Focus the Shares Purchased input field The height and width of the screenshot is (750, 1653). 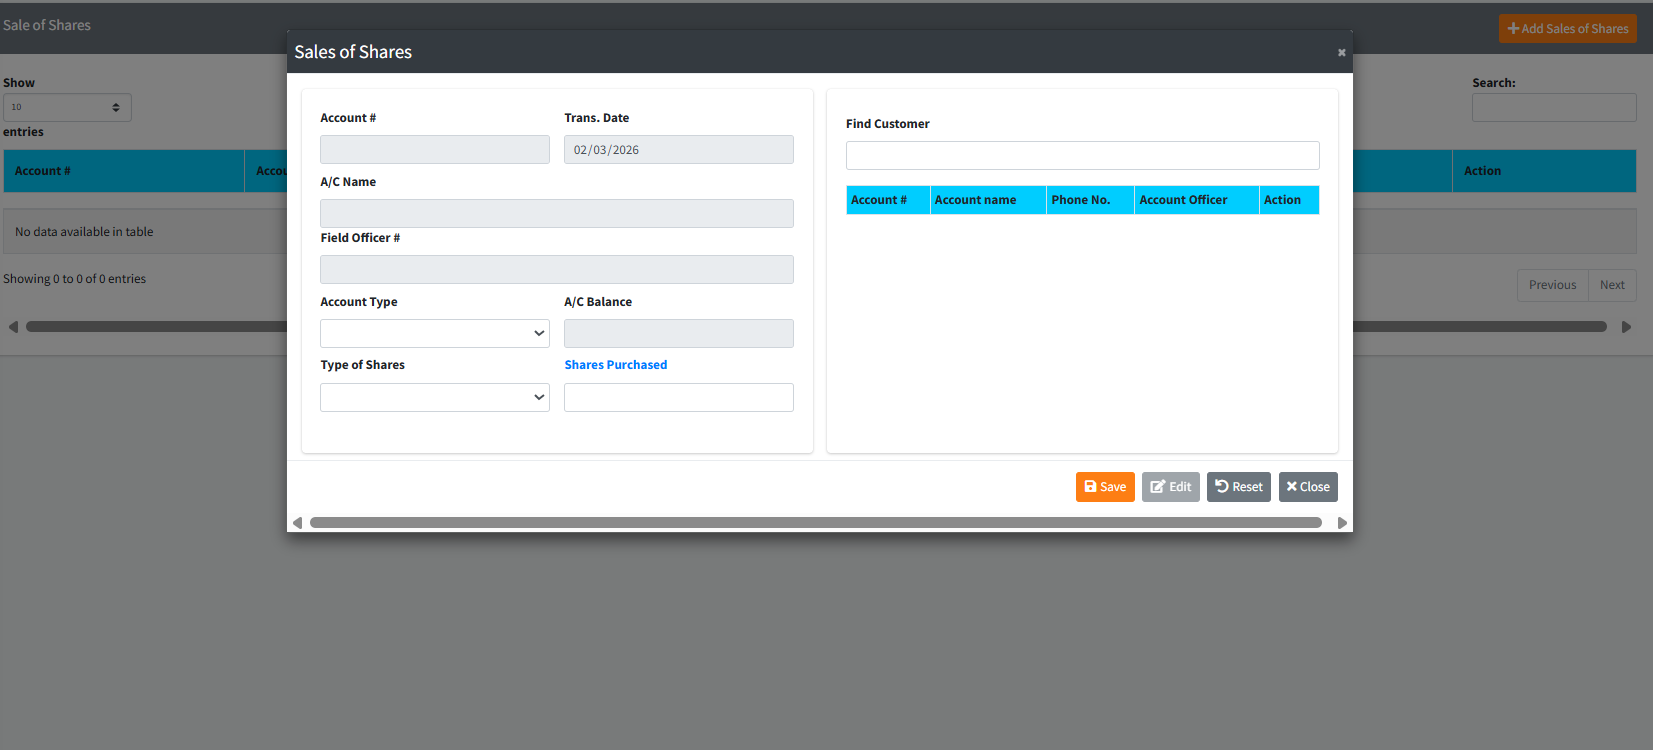pos(678,397)
